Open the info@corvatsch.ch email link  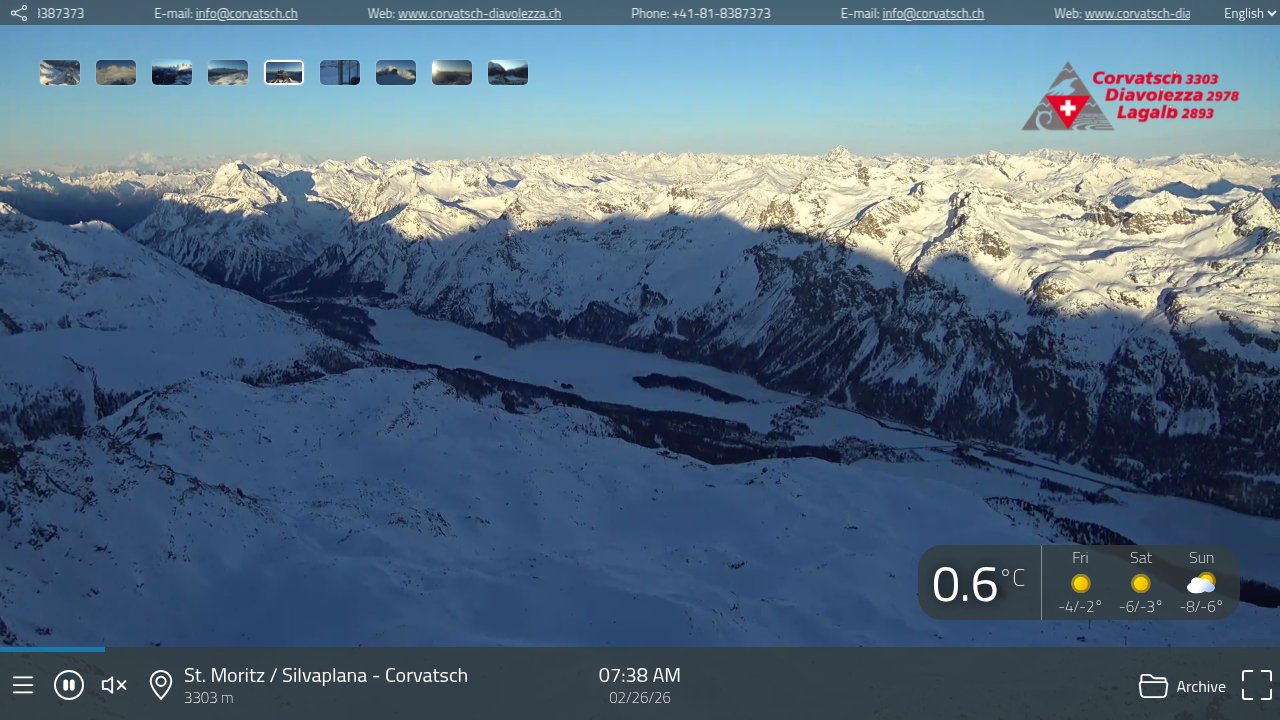point(245,13)
